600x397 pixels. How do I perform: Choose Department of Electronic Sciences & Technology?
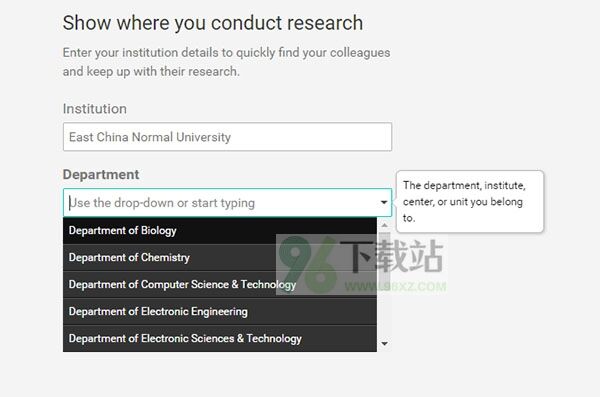[x=220, y=338]
